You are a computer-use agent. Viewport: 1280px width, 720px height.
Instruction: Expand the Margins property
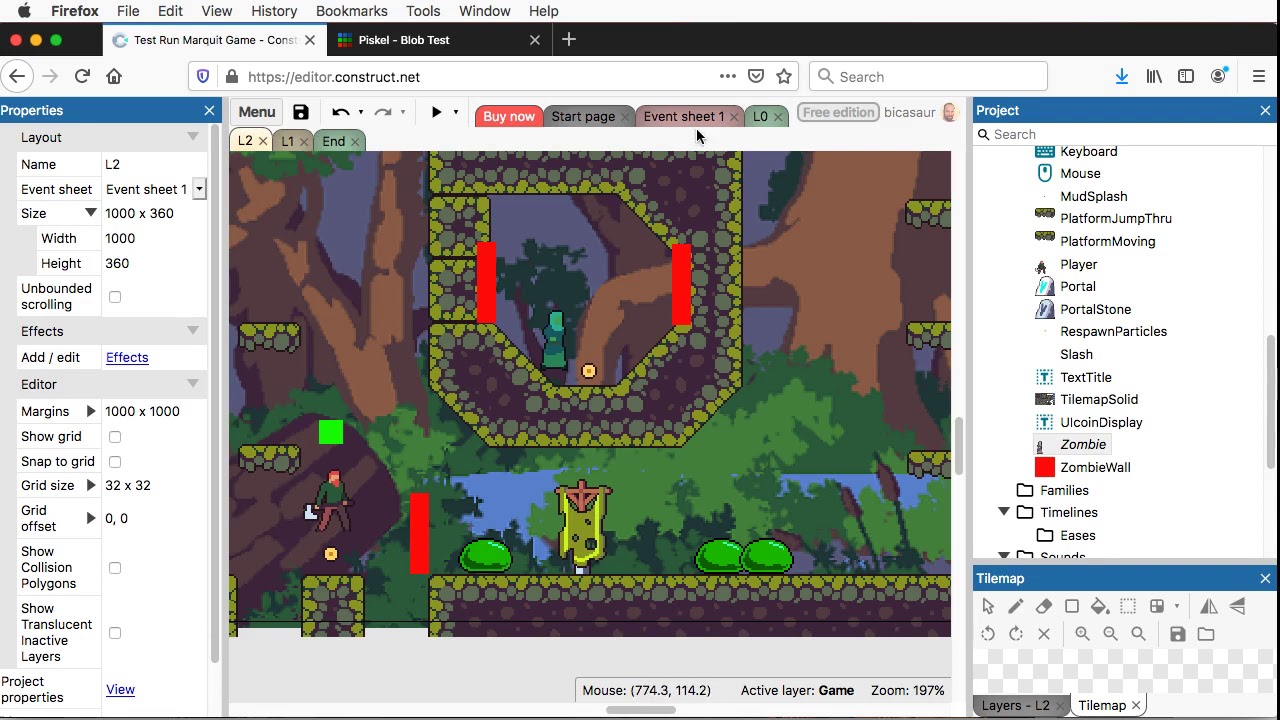[91, 411]
